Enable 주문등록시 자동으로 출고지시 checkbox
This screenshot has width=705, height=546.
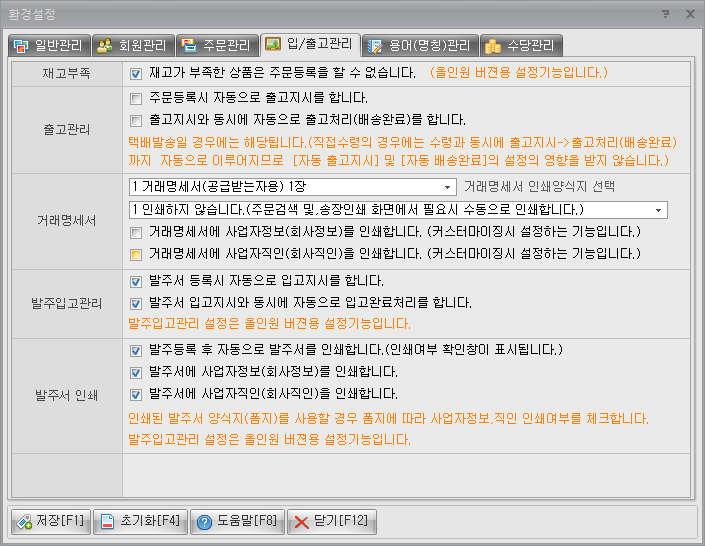coord(135,98)
